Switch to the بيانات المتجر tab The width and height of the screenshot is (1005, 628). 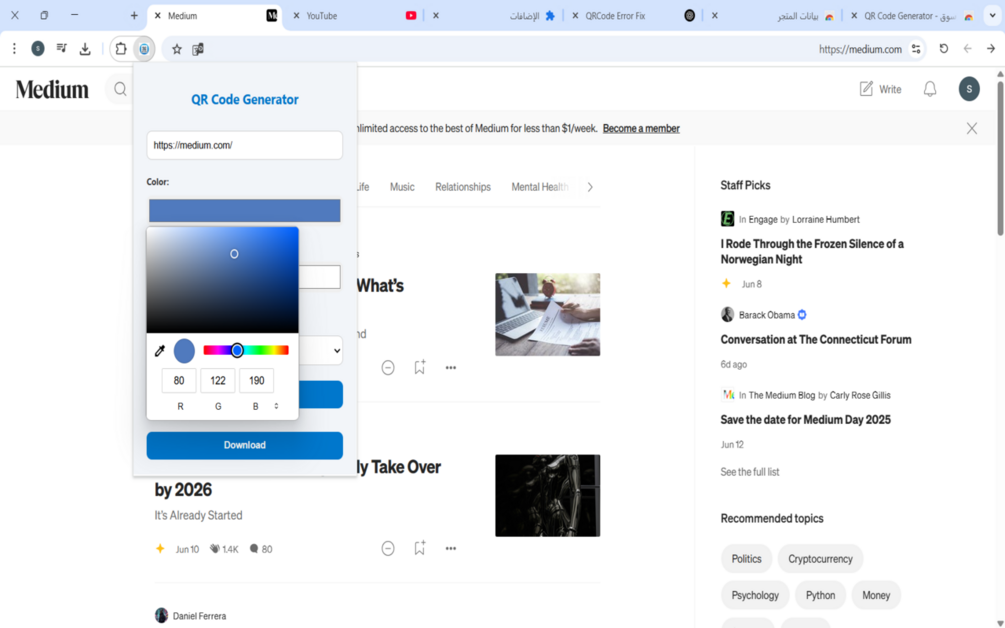pos(773,15)
